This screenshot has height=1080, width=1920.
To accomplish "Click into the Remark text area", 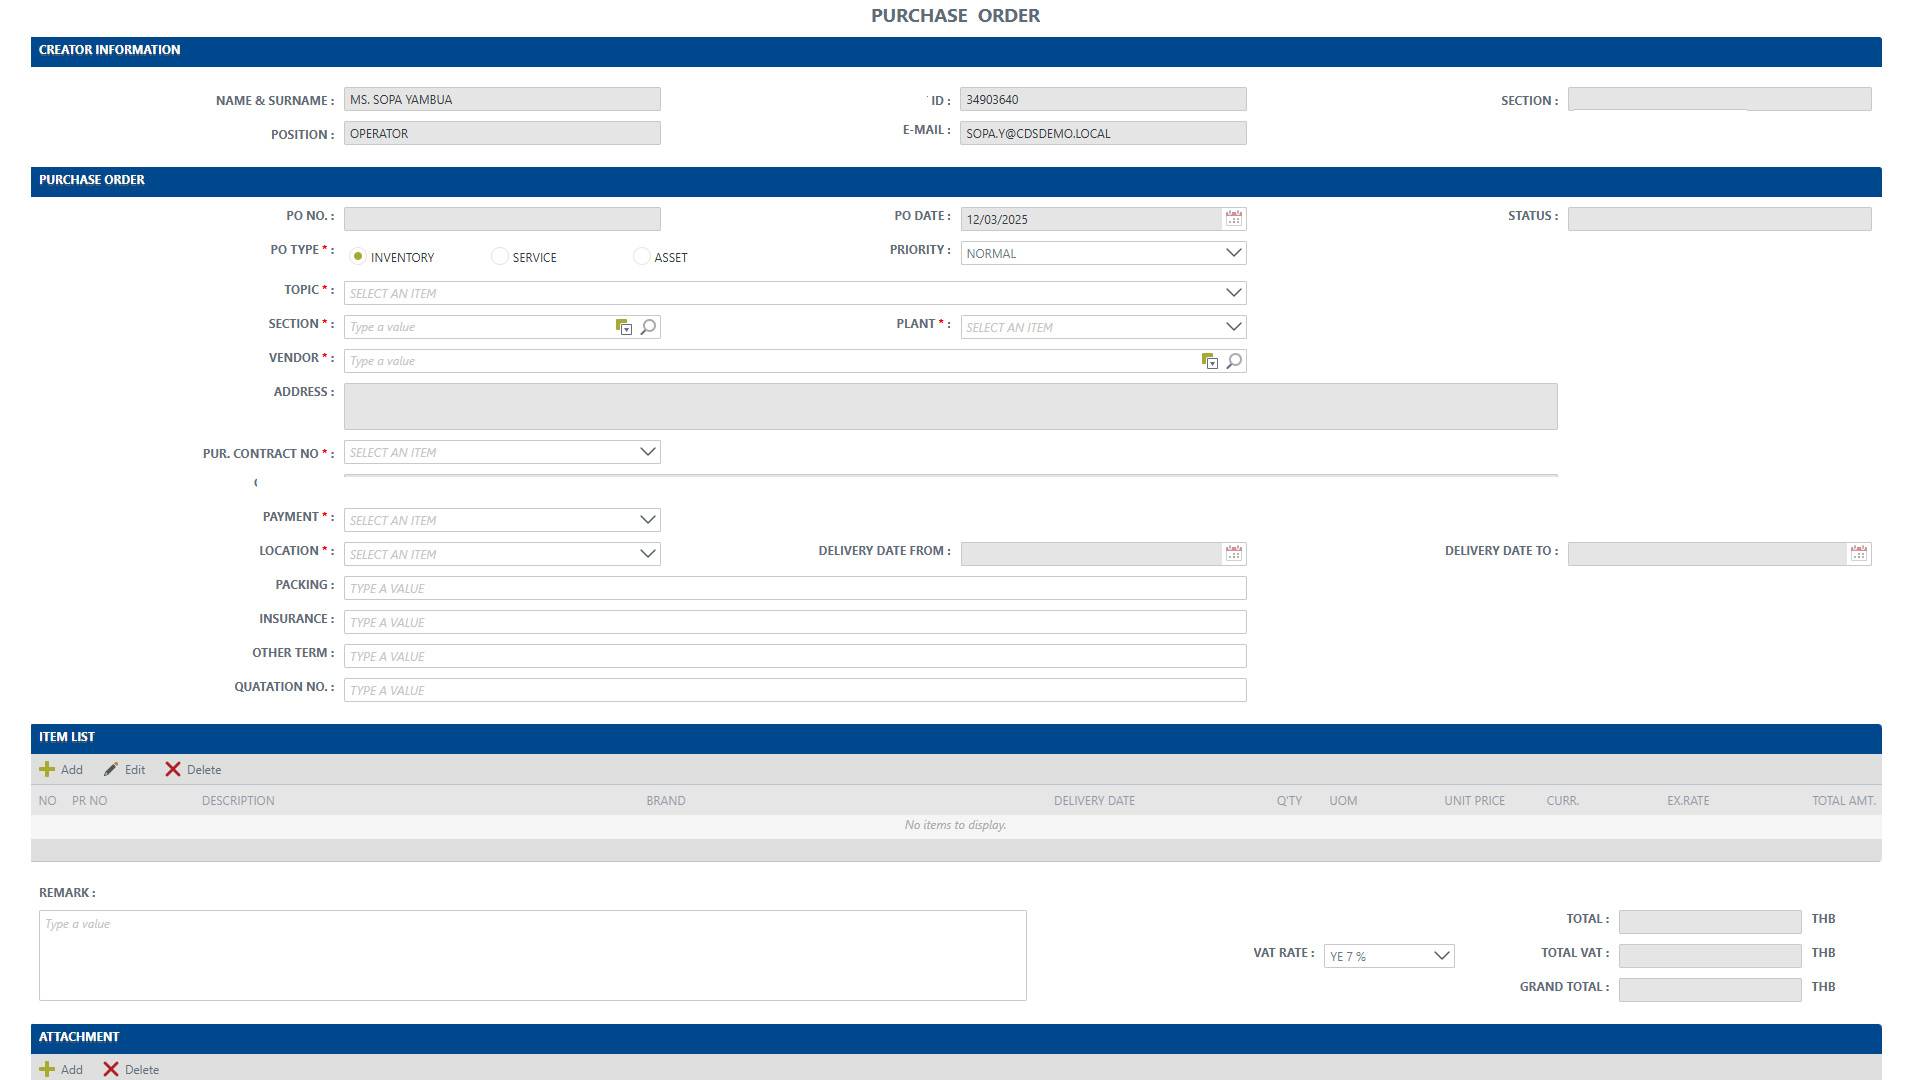I will coord(532,955).
